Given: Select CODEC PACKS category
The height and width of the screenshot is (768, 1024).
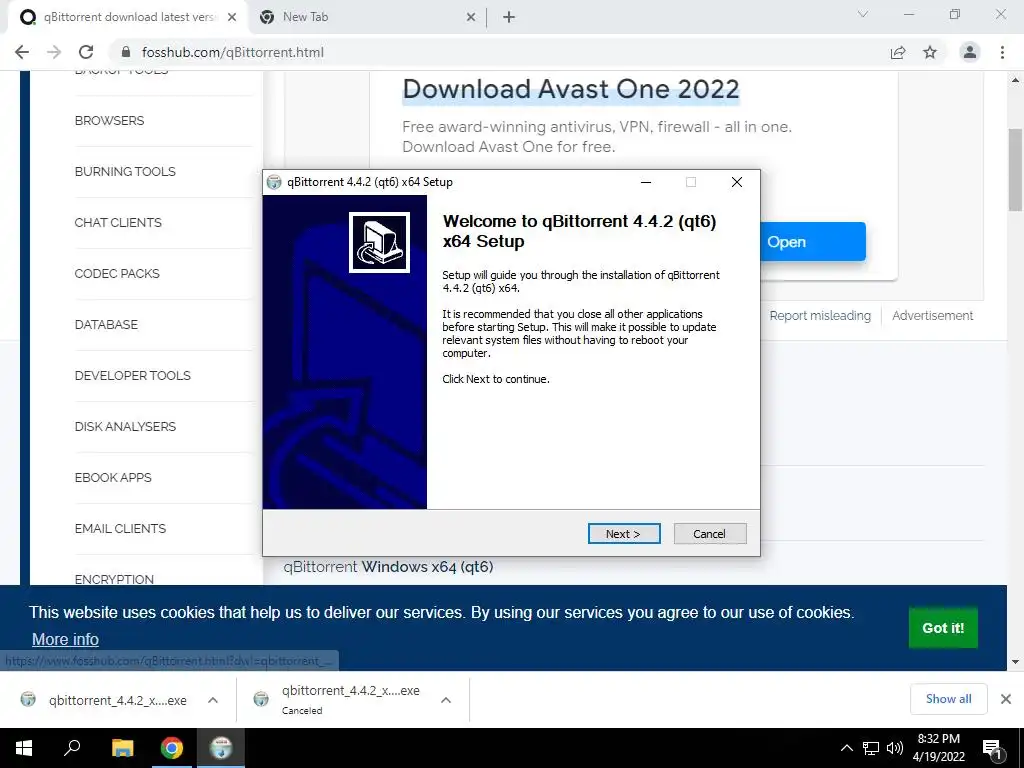Looking at the screenshot, I should [x=117, y=274].
